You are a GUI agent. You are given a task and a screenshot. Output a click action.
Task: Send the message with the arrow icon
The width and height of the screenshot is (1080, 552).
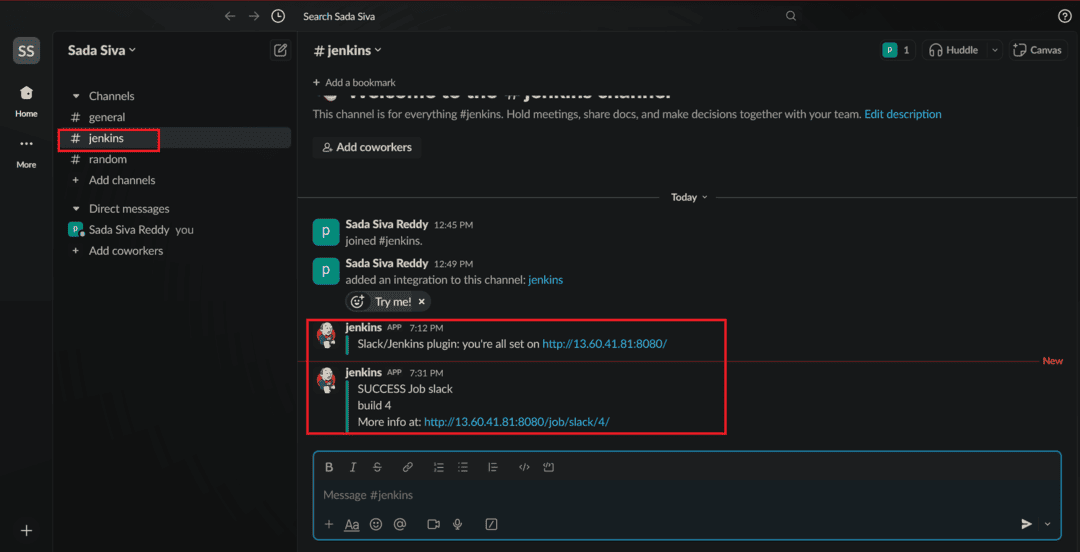click(1026, 524)
